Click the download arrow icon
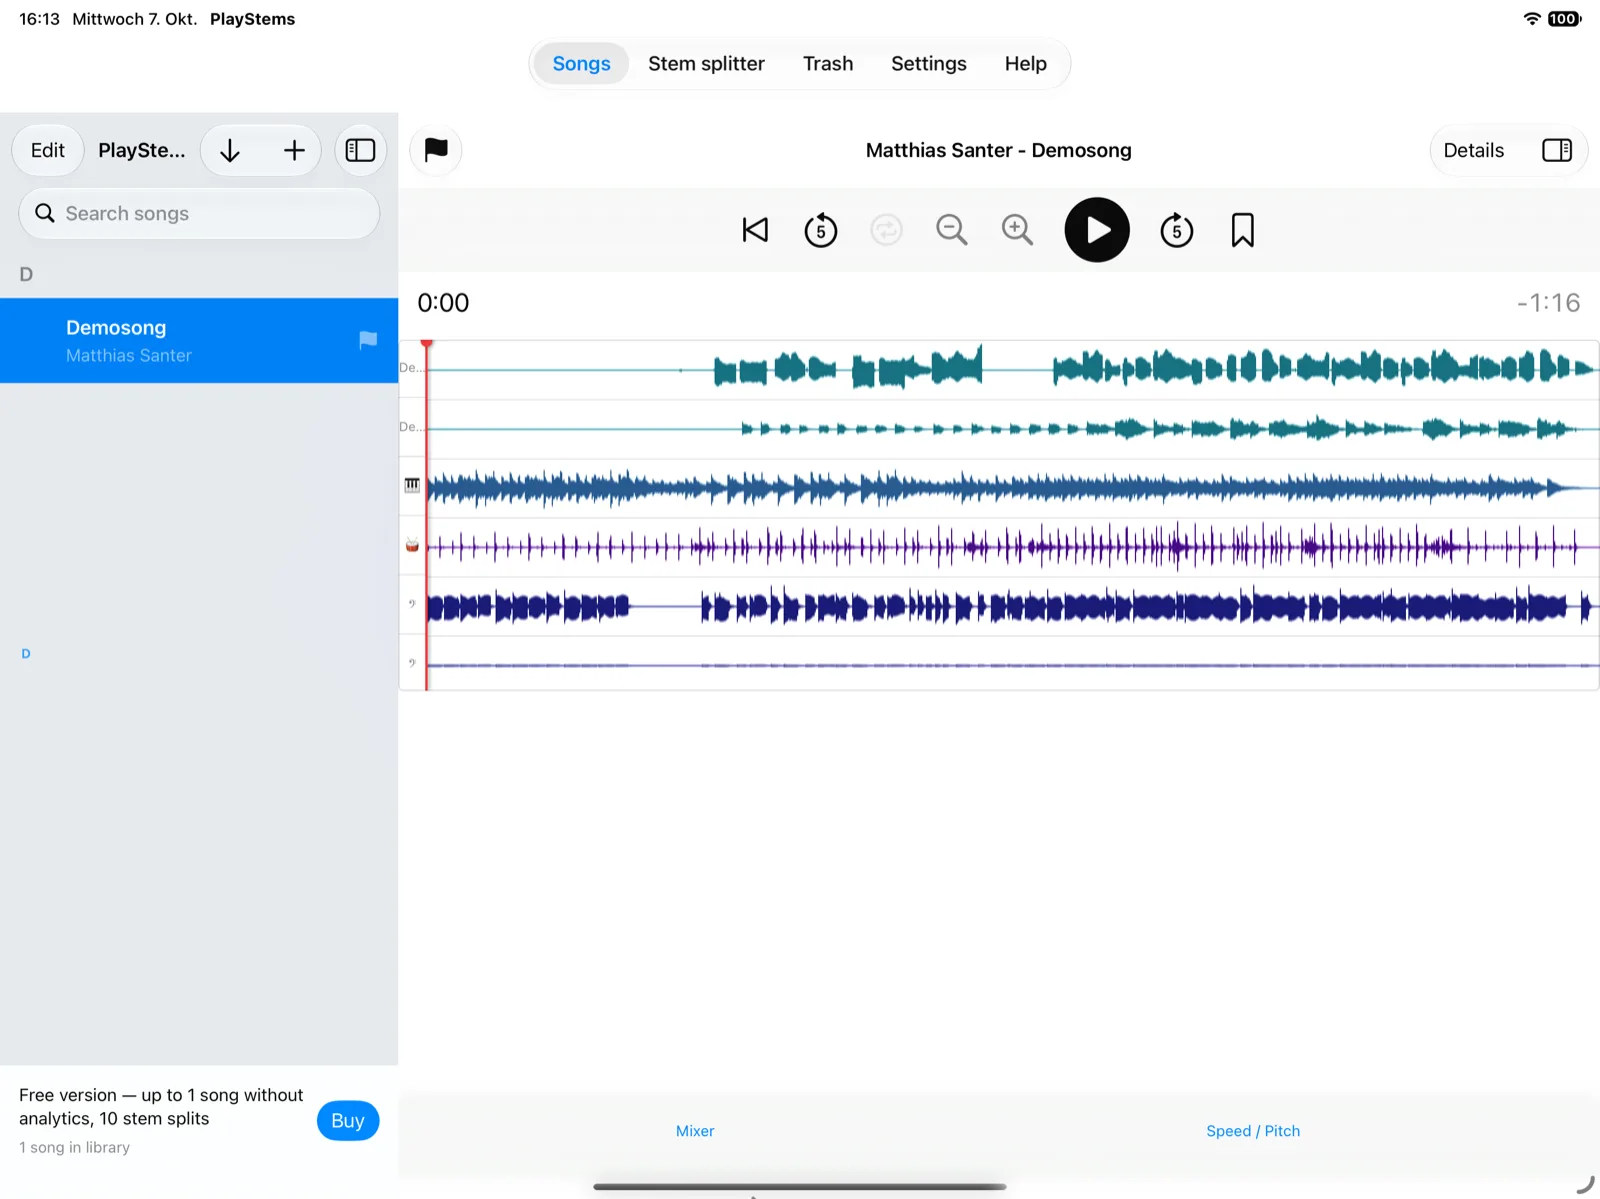Image resolution: width=1600 pixels, height=1199 pixels. point(230,150)
